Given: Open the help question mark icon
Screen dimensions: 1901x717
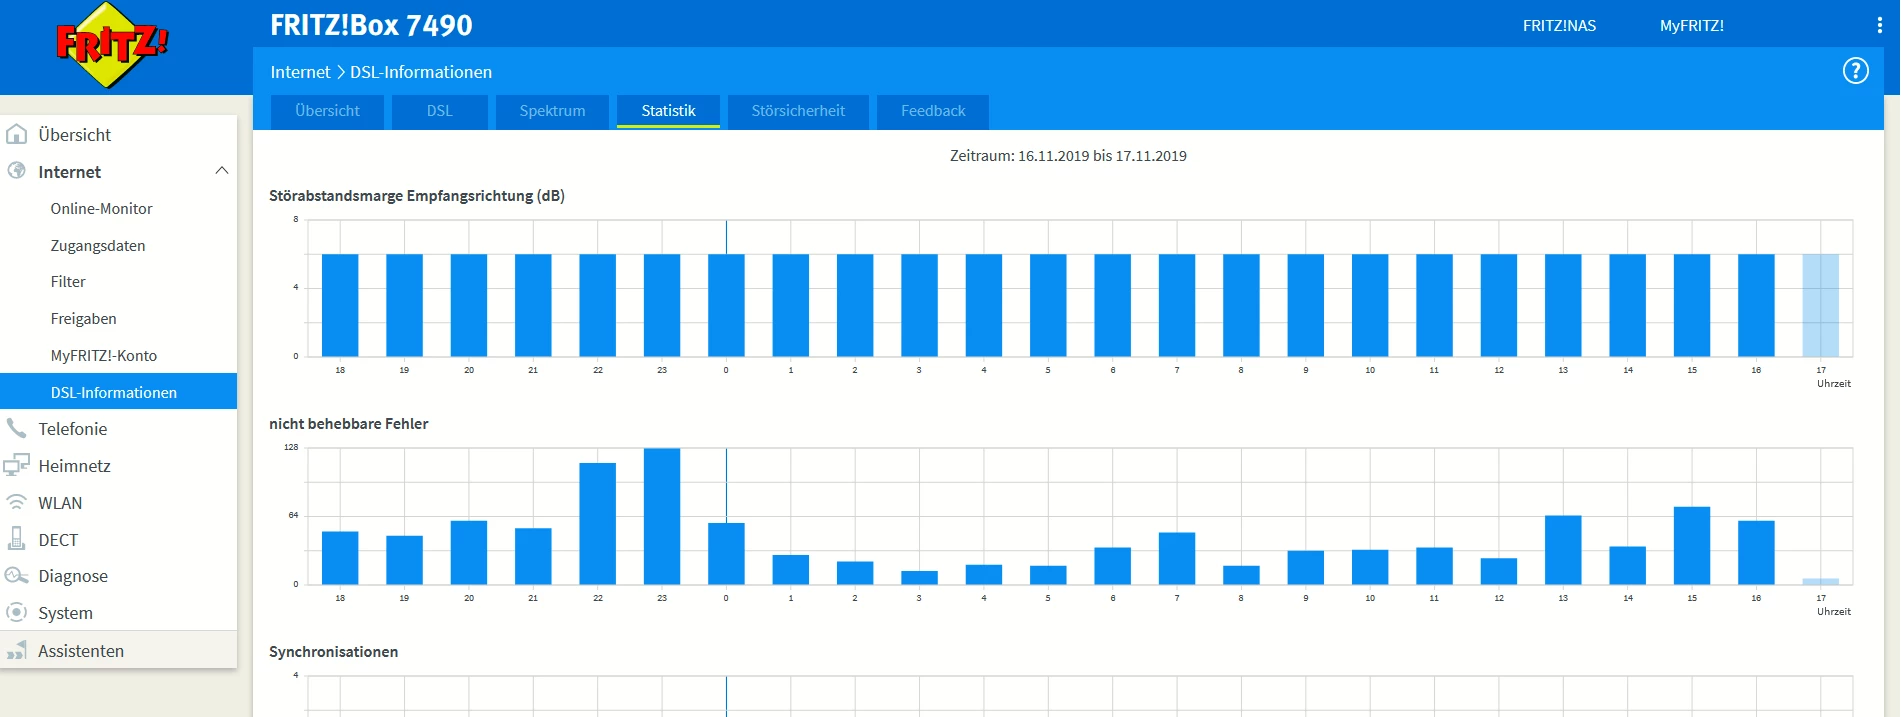Looking at the screenshot, I should [1855, 71].
